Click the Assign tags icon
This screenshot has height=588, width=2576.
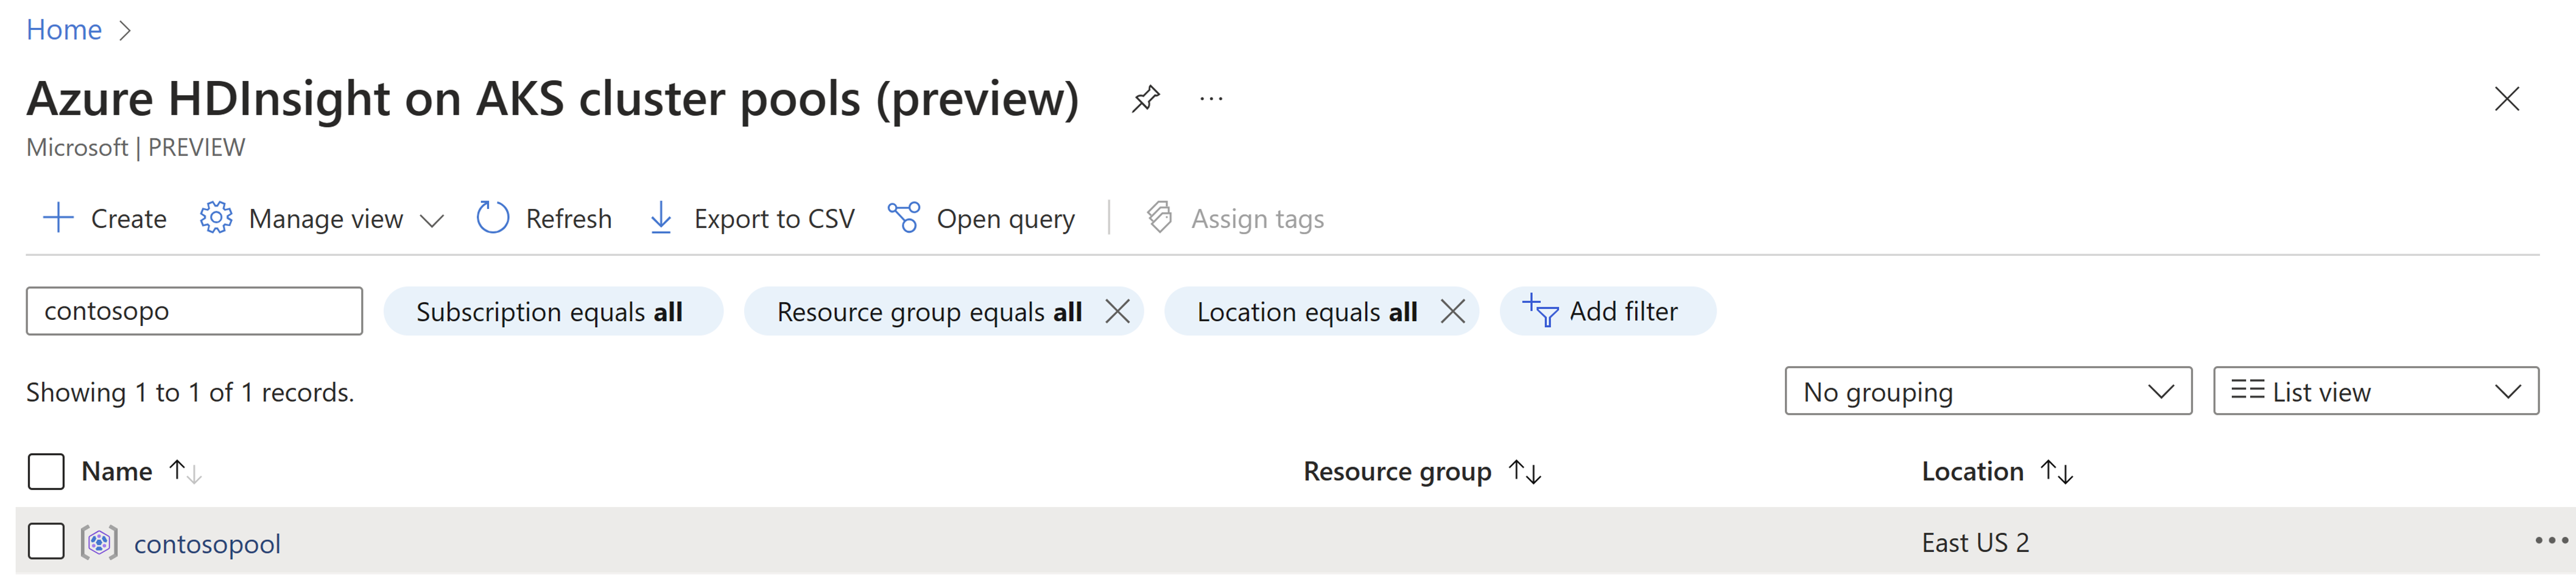point(1159,218)
